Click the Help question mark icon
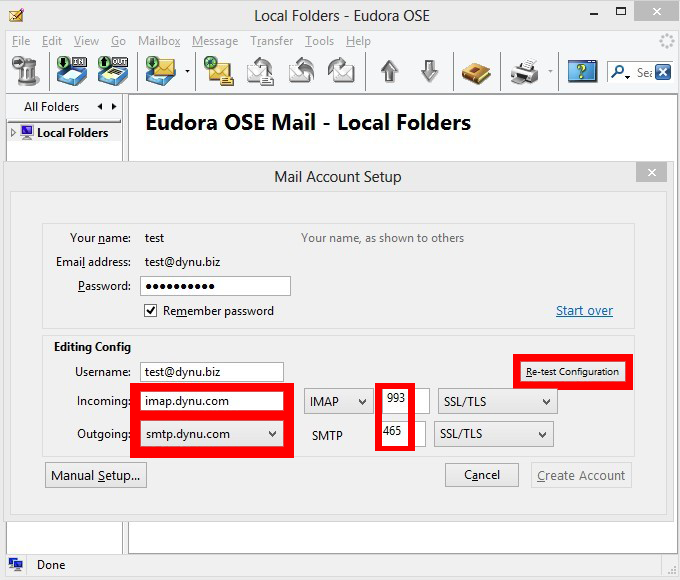 [x=582, y=71]
